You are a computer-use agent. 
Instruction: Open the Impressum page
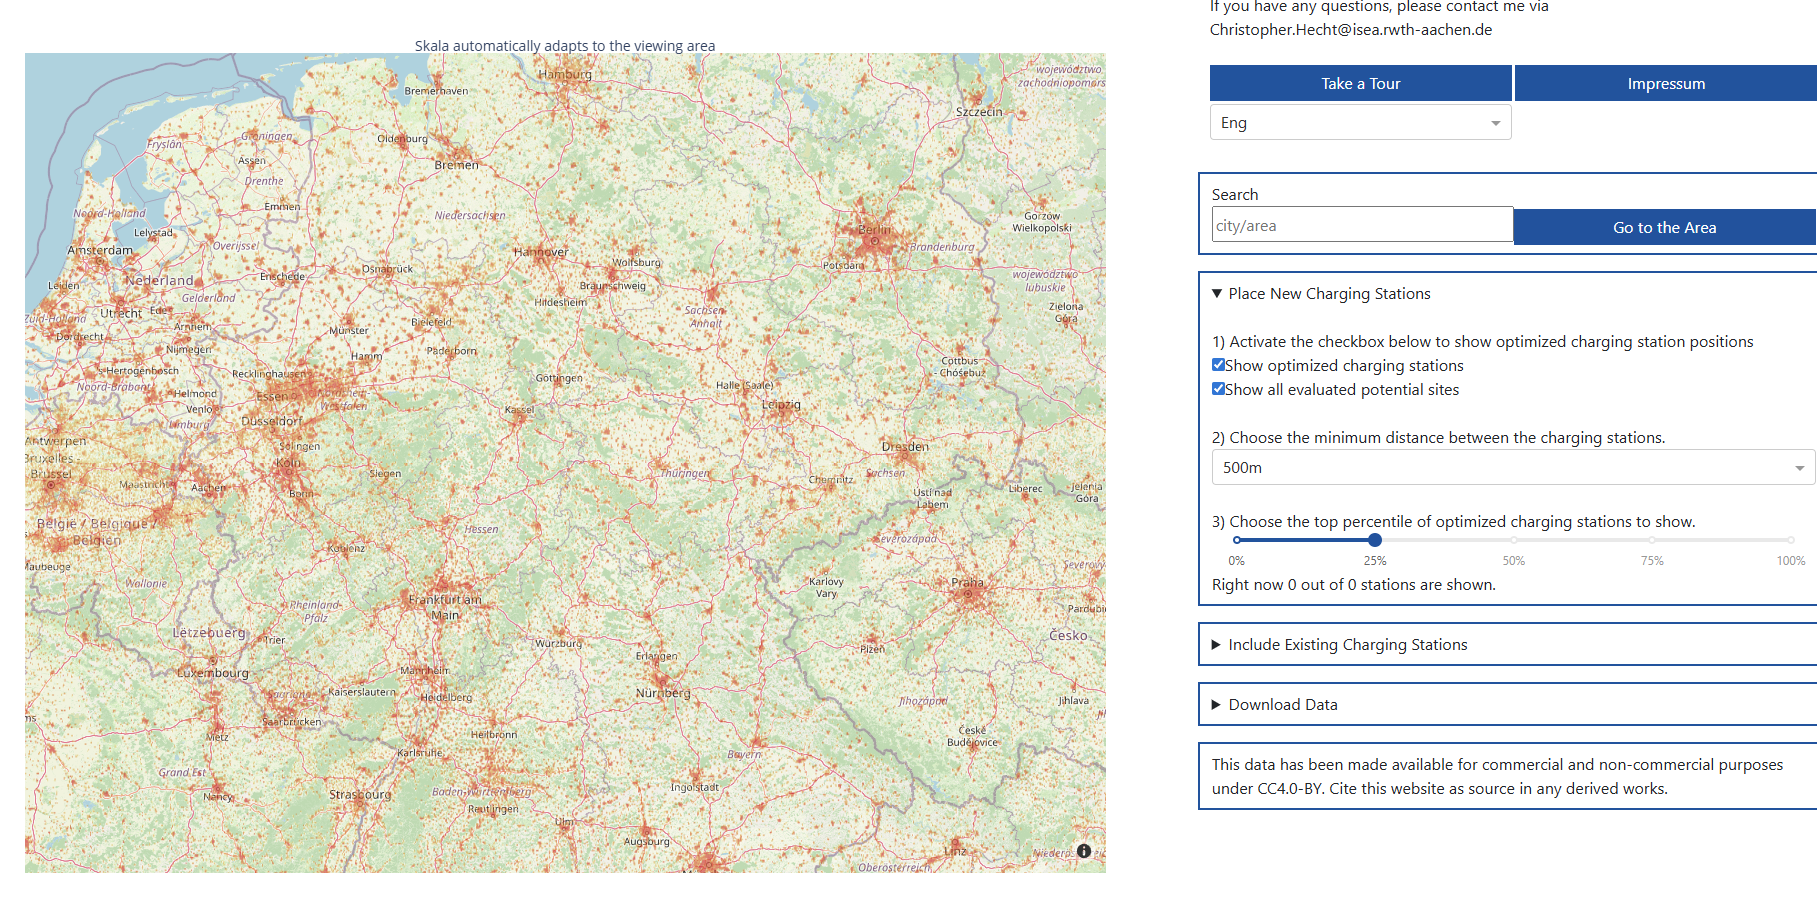(x=1665, y=84)
